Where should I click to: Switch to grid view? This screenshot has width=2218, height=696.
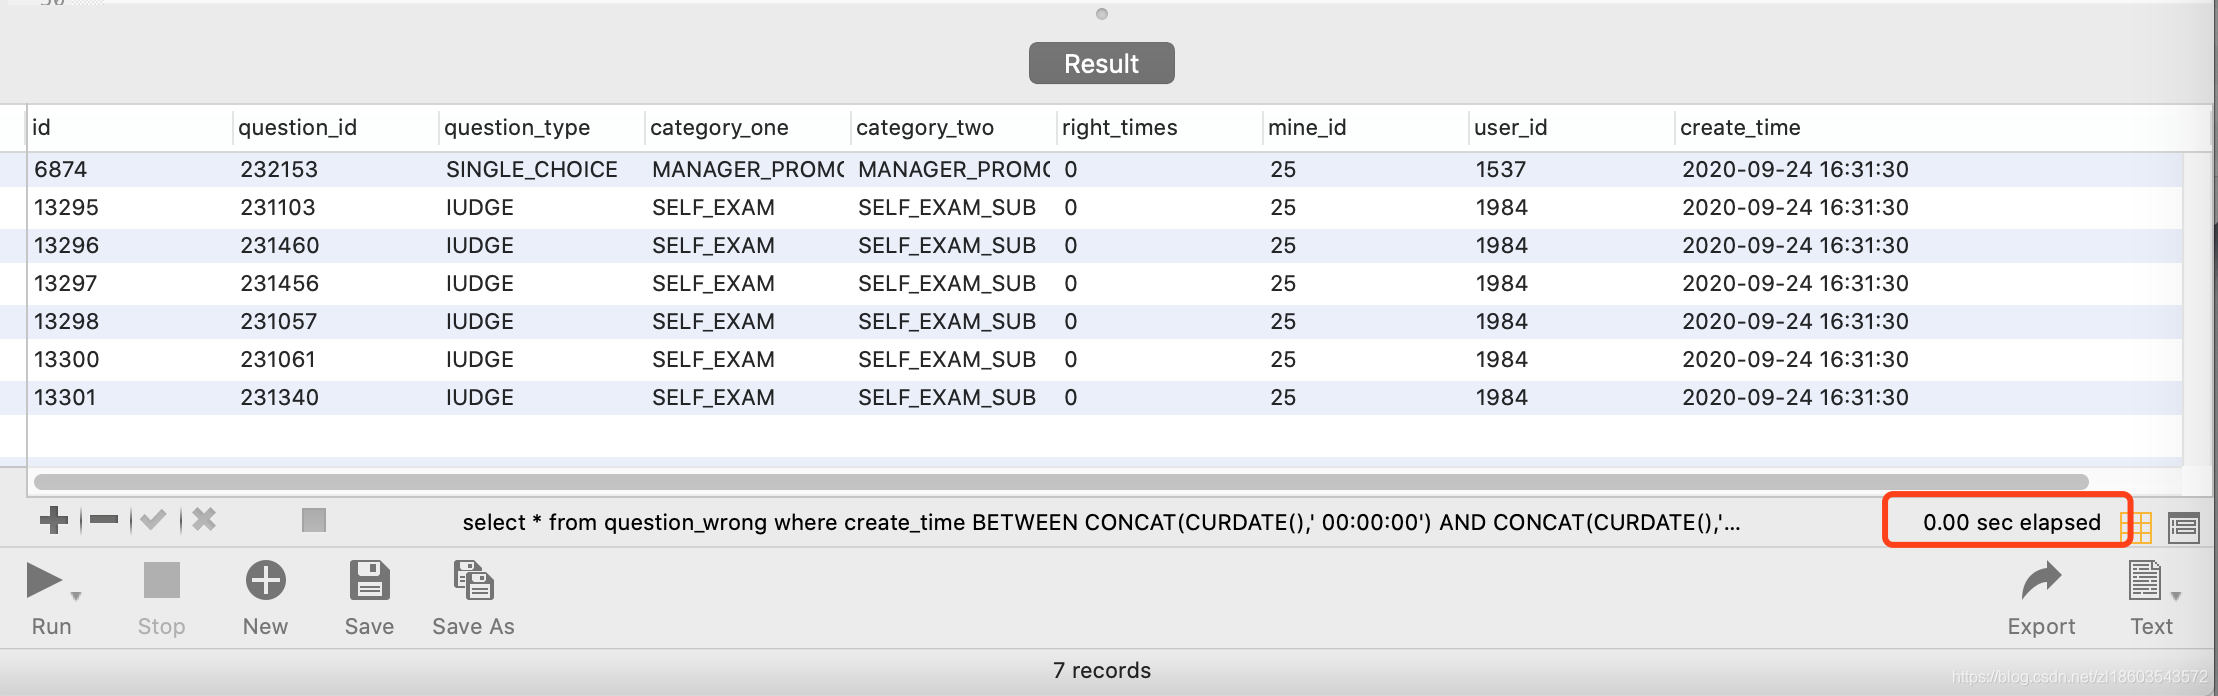(x=2136, y=527)
